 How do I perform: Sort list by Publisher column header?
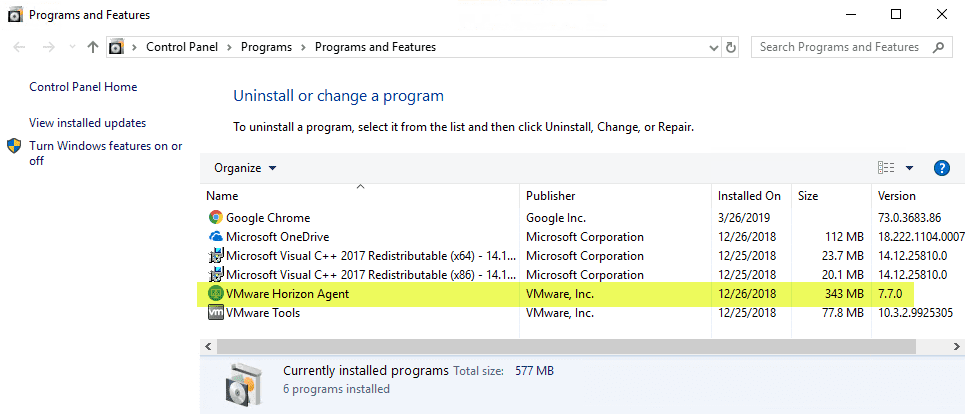(x=551, y=196)
